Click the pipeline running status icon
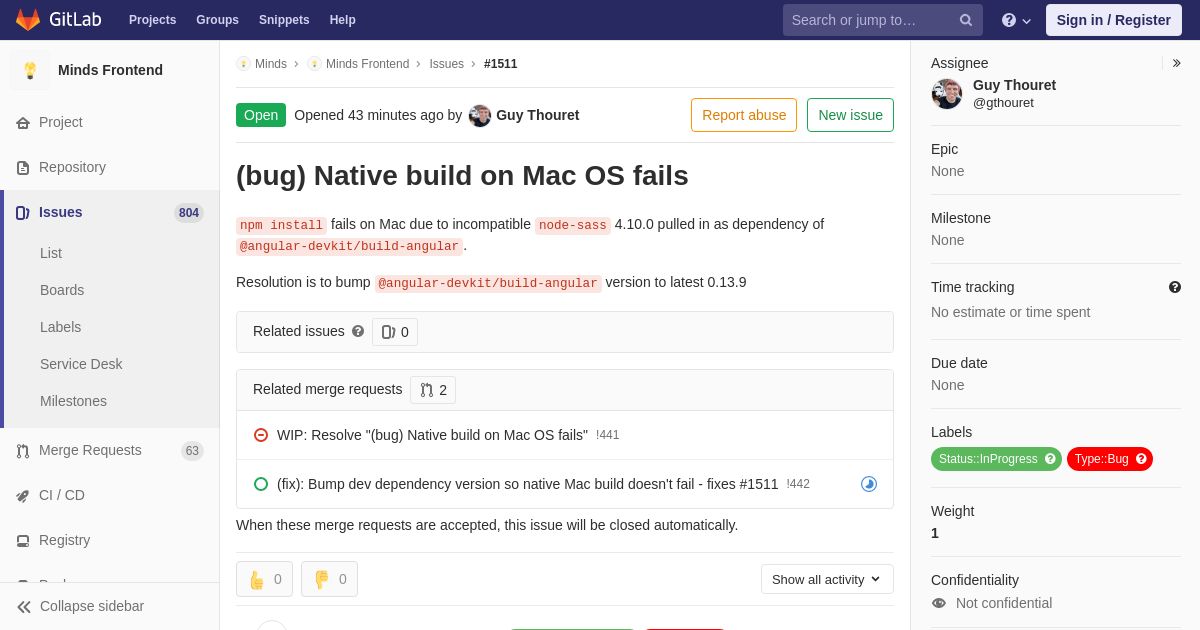1200x630 pixels. [869, 484]
